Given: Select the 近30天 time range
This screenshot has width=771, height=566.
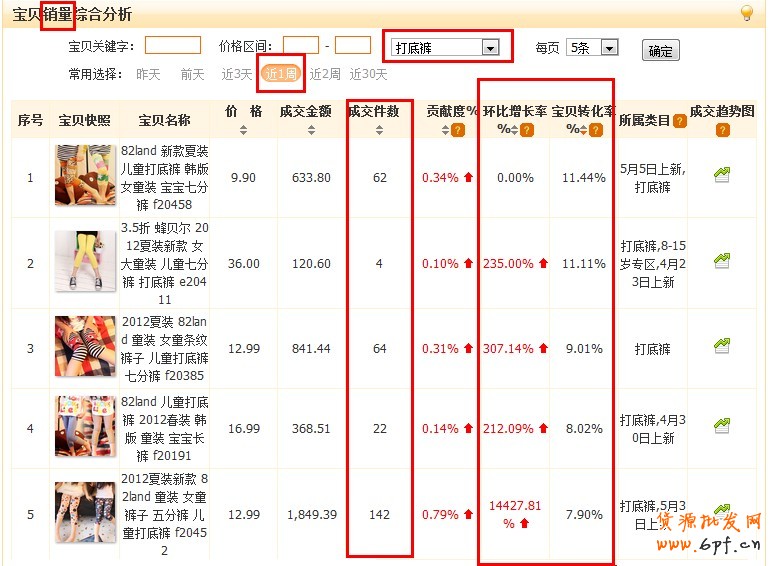Looking at the screenshot, I should pyautogui.click(x=367, y=74).
